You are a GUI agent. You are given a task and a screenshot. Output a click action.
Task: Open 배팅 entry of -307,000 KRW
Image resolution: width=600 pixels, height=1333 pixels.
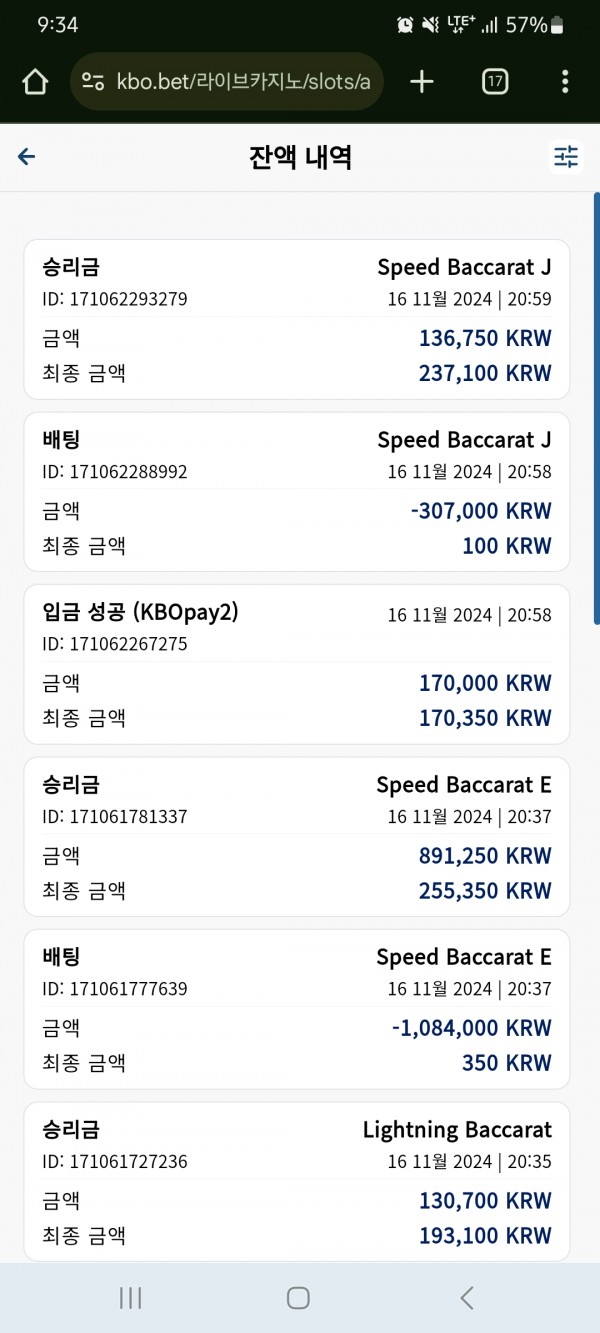coord(297,492)
